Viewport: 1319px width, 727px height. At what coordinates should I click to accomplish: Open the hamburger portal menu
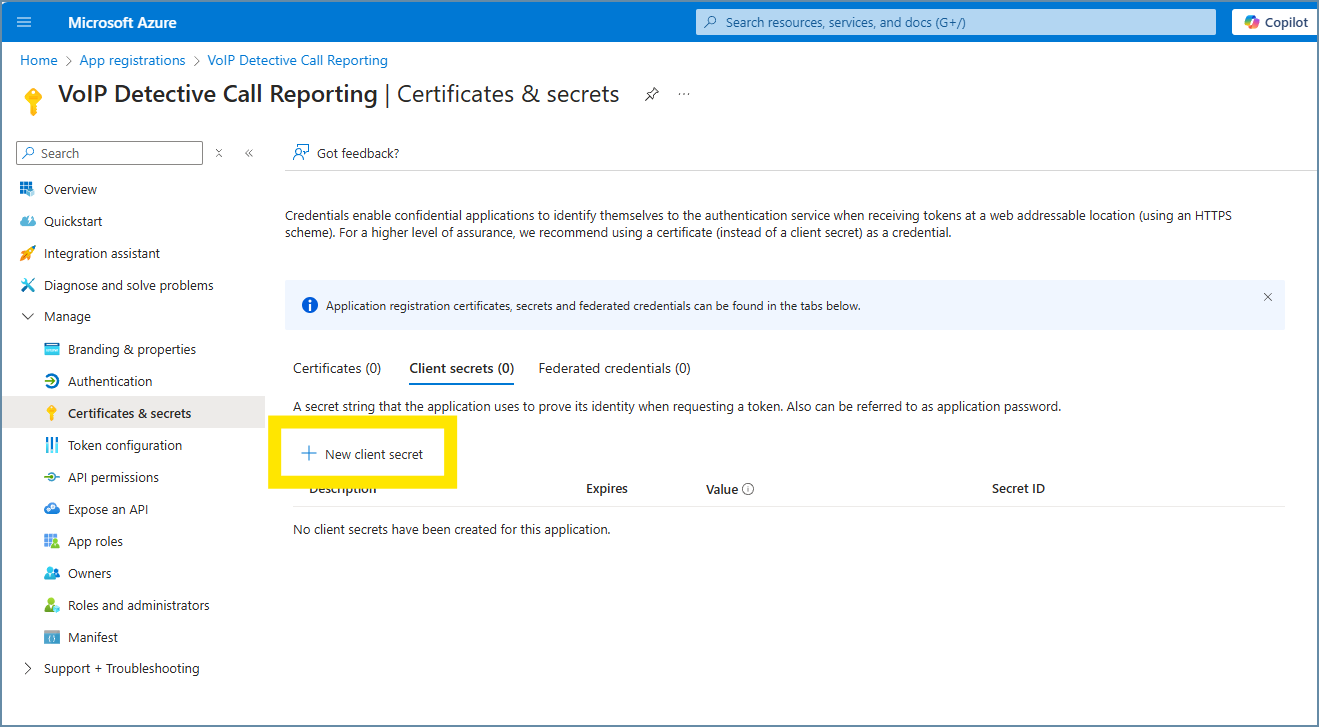point(25,22)
